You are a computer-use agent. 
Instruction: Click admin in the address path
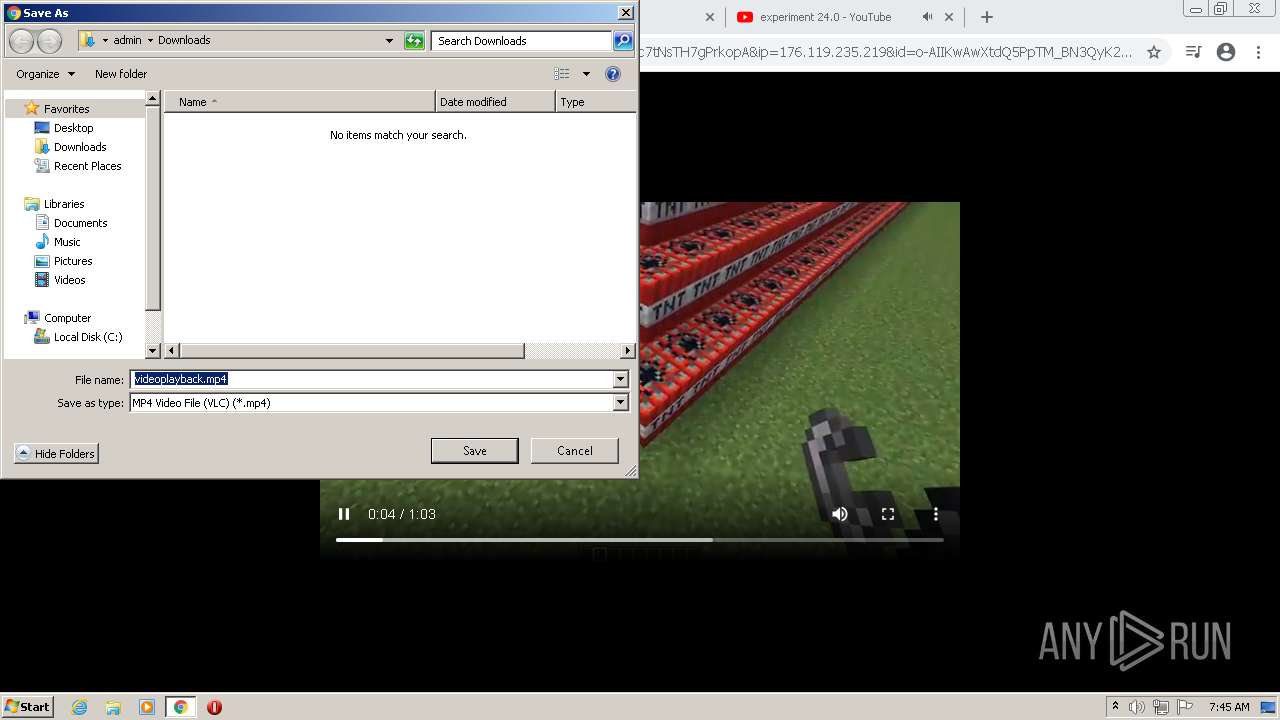coord(127,41)
